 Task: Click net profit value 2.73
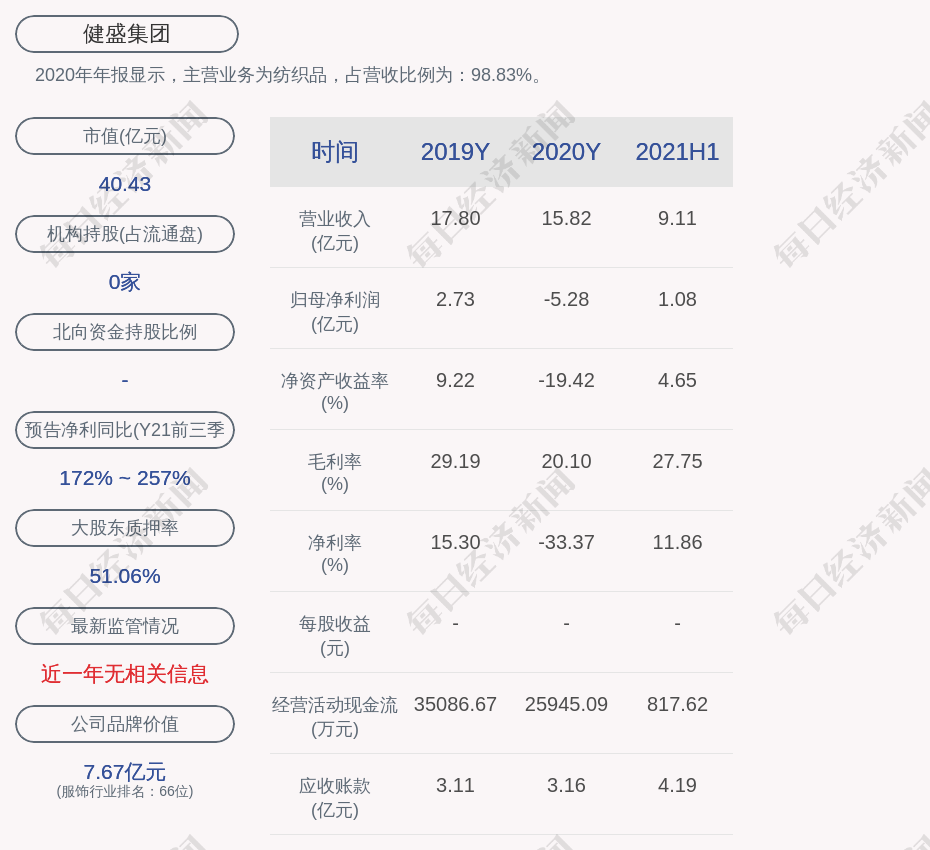(x=455, y=299)
